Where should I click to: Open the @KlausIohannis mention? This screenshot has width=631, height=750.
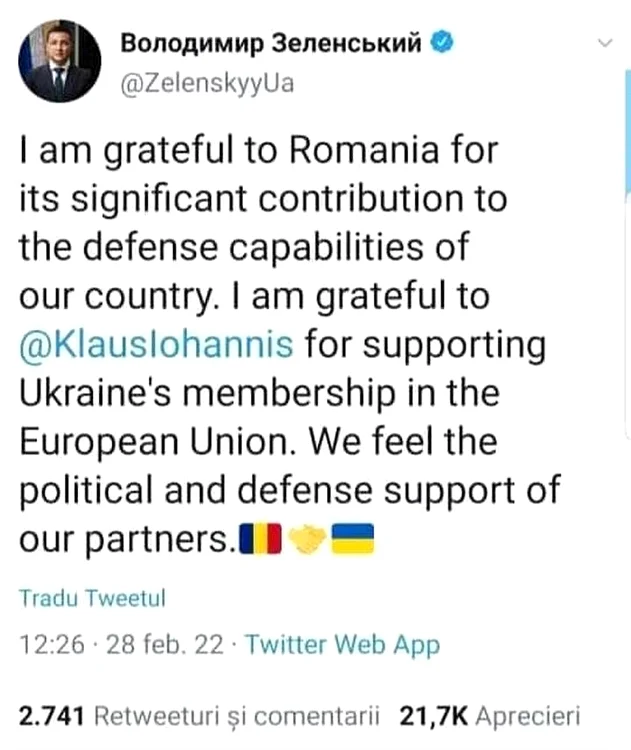click(156, 345)
